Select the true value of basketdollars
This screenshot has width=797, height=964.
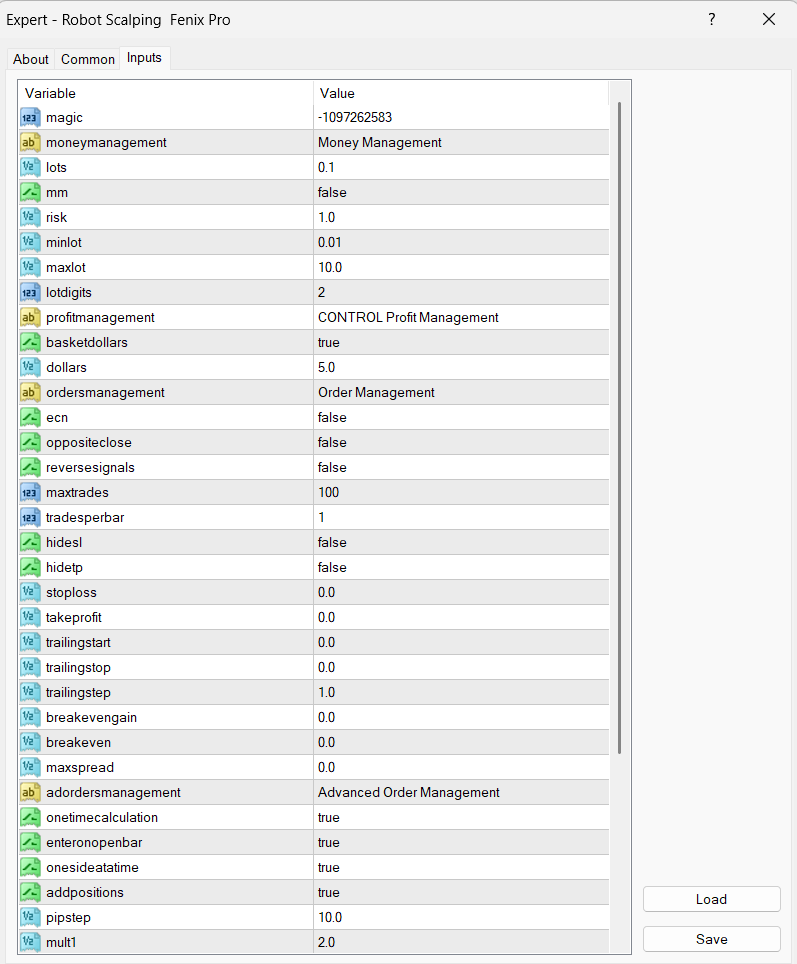328,342
